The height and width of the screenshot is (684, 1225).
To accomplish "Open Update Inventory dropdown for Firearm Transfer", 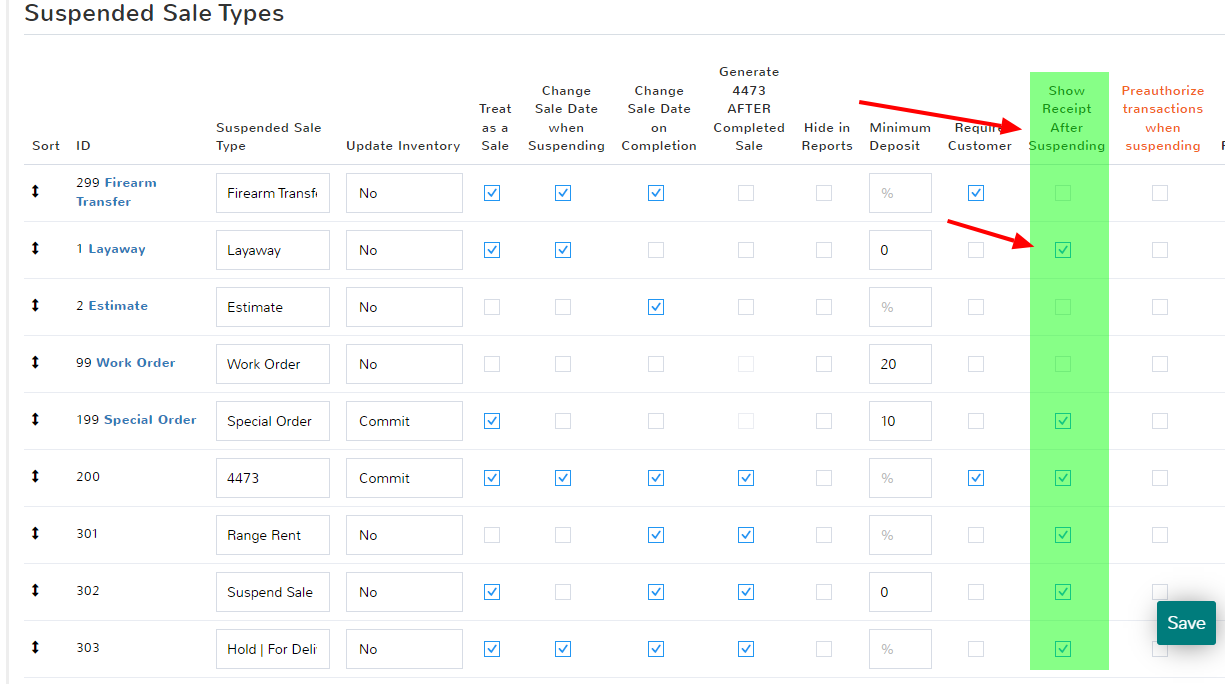I will pyautogui.click(x=404, y=193).
